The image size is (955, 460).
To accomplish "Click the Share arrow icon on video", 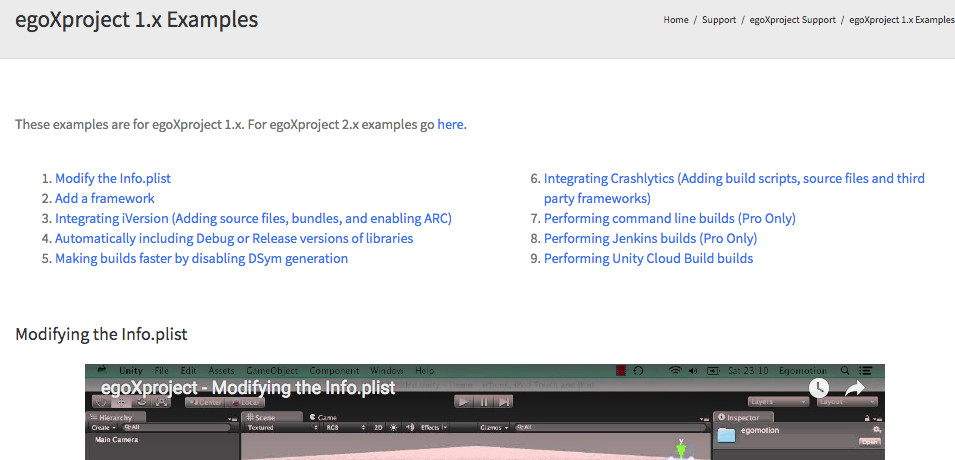I will 856,387.
